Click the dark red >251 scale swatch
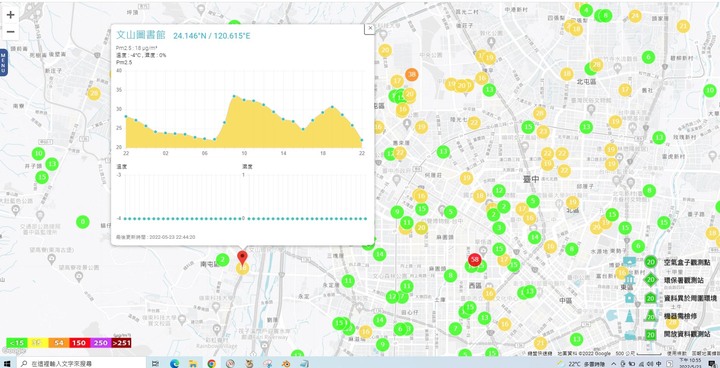This screenshot has height=368, width=720. [121, 343]
